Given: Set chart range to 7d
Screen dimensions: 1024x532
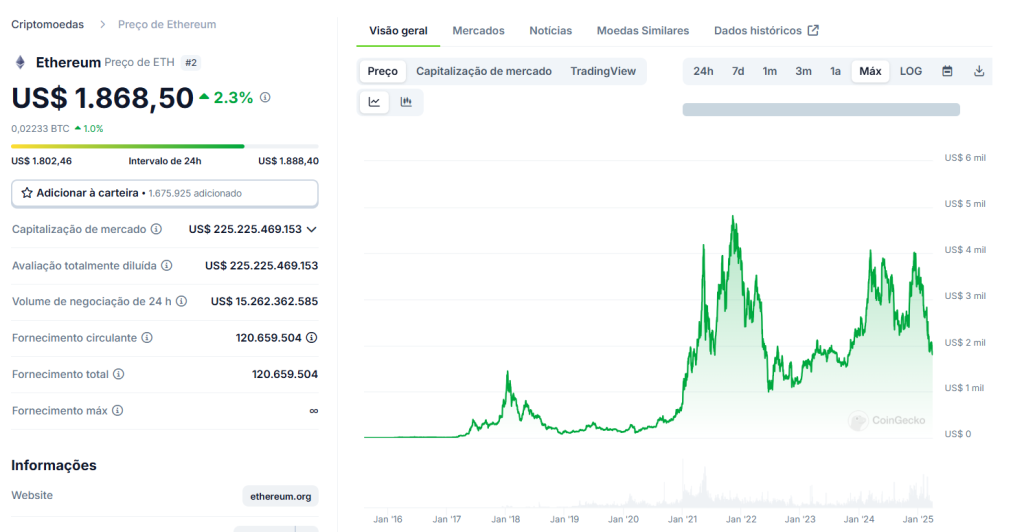Looking at the screenshot, I should 738,71.
